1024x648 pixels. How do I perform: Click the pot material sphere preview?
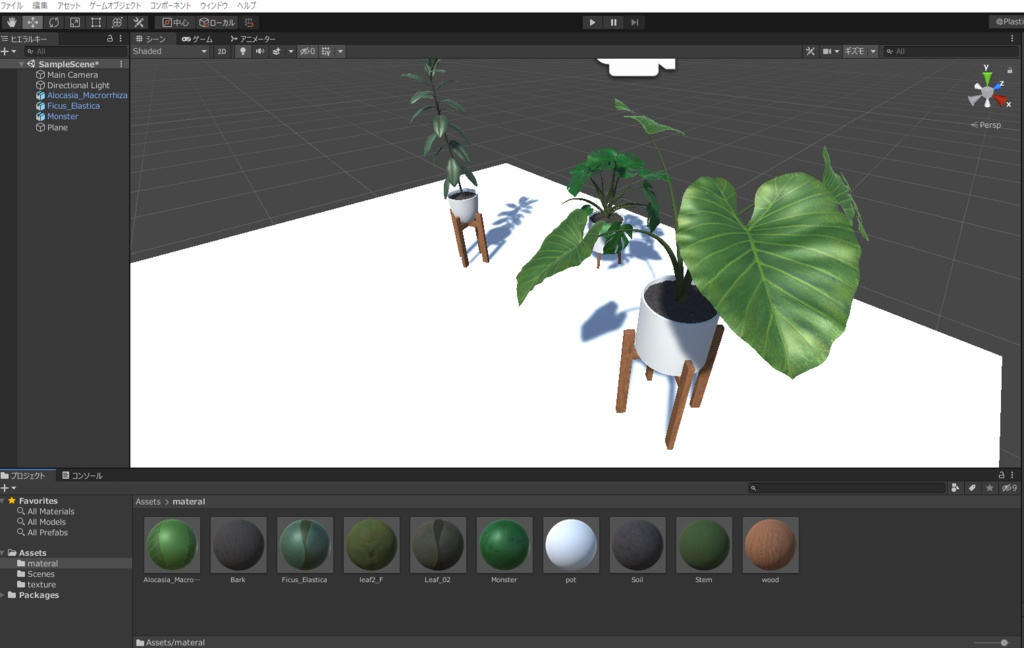point(570,543)
